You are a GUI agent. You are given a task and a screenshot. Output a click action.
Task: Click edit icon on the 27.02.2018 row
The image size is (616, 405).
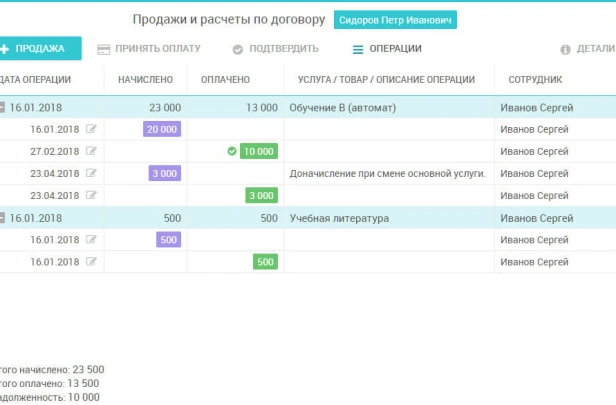92,151
